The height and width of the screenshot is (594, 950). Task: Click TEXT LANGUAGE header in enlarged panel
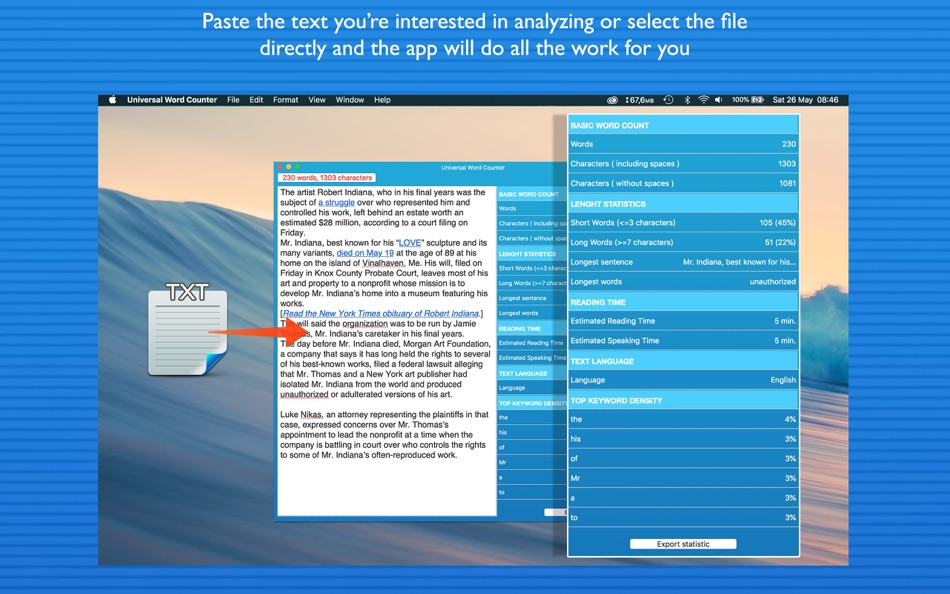click(683, 361)
